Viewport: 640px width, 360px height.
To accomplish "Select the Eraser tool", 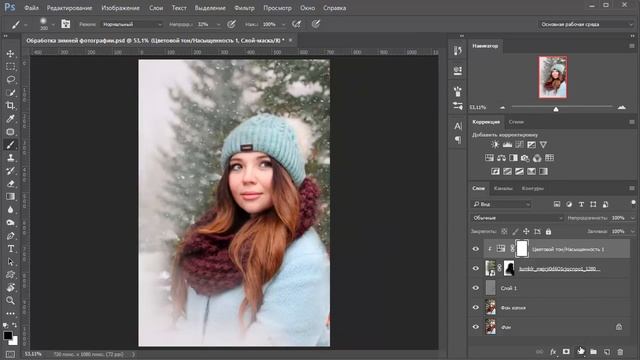I will click(x=11, y=184).
